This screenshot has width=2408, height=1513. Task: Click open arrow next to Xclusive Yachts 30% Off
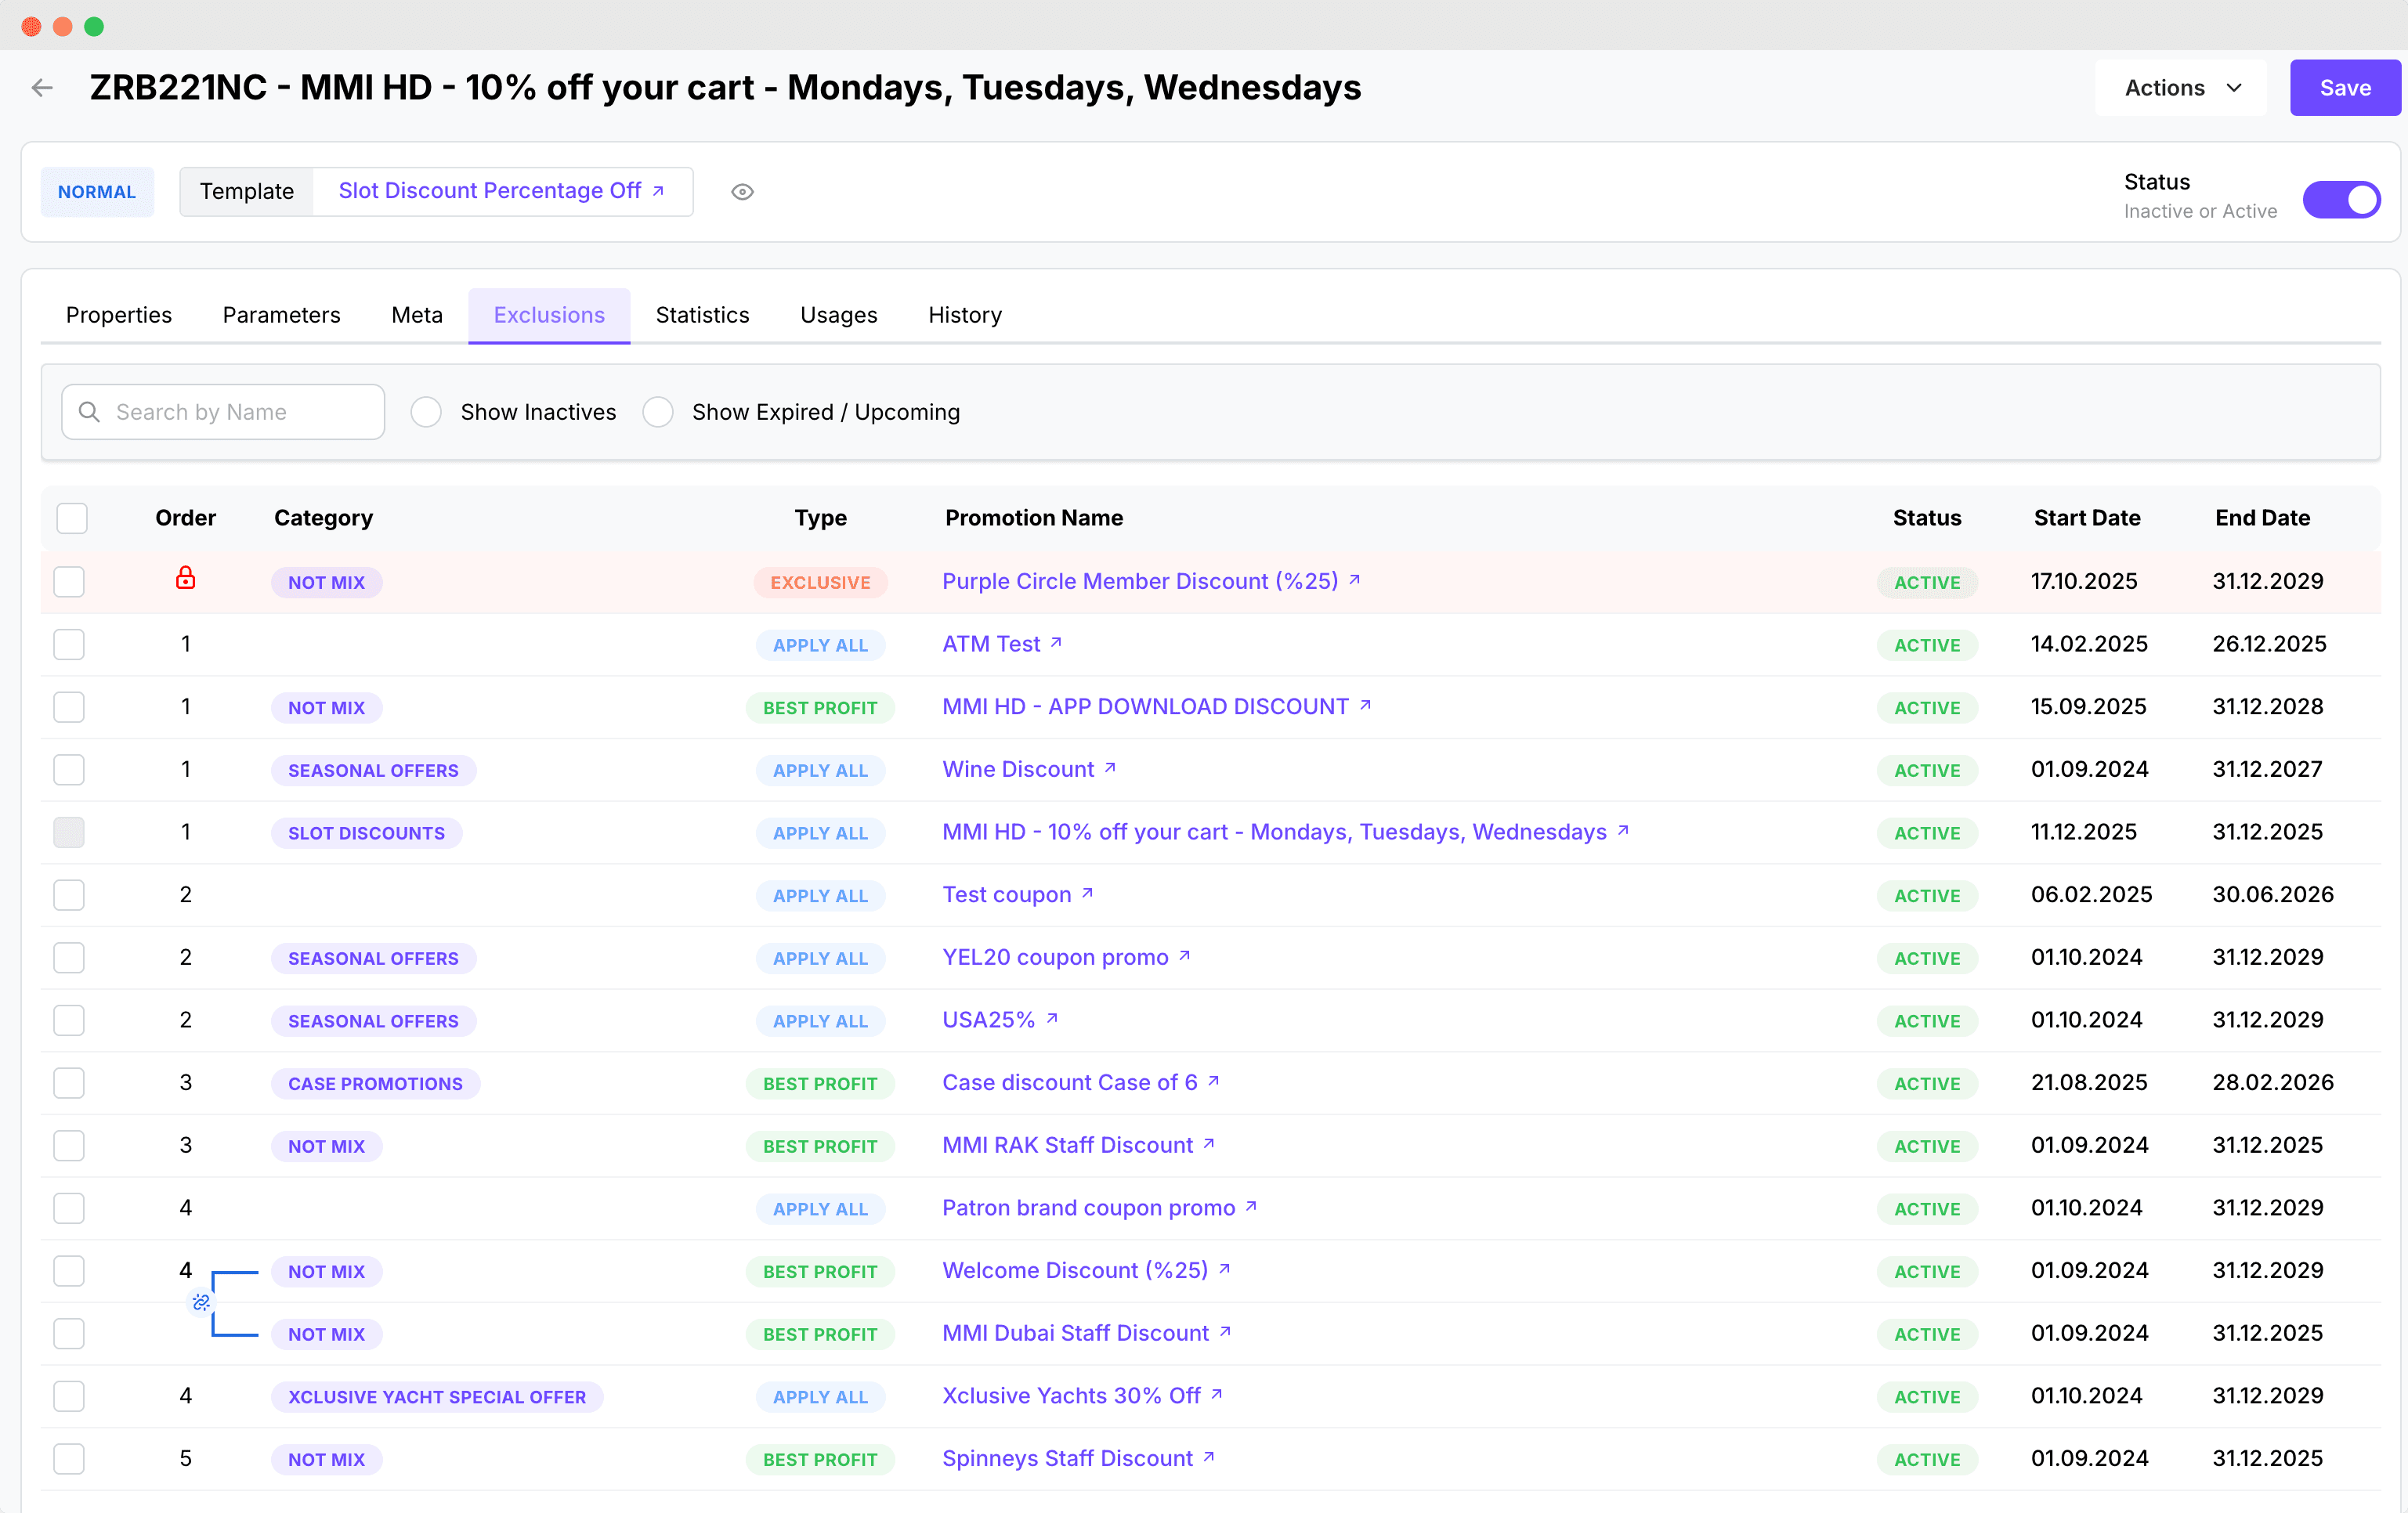click(1217, 1394)
